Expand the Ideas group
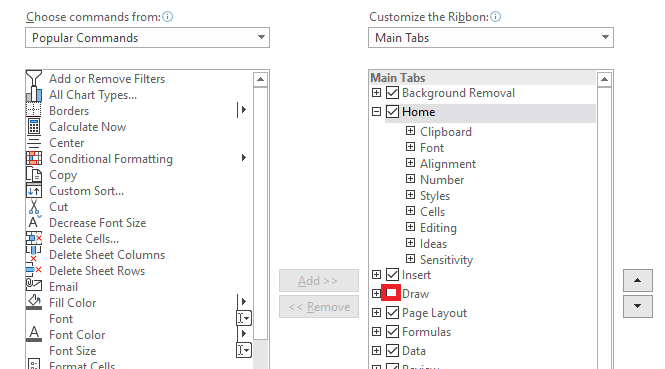Image resolution: width=665 pixels, height=369 pixels. click(x=410, y=243)
